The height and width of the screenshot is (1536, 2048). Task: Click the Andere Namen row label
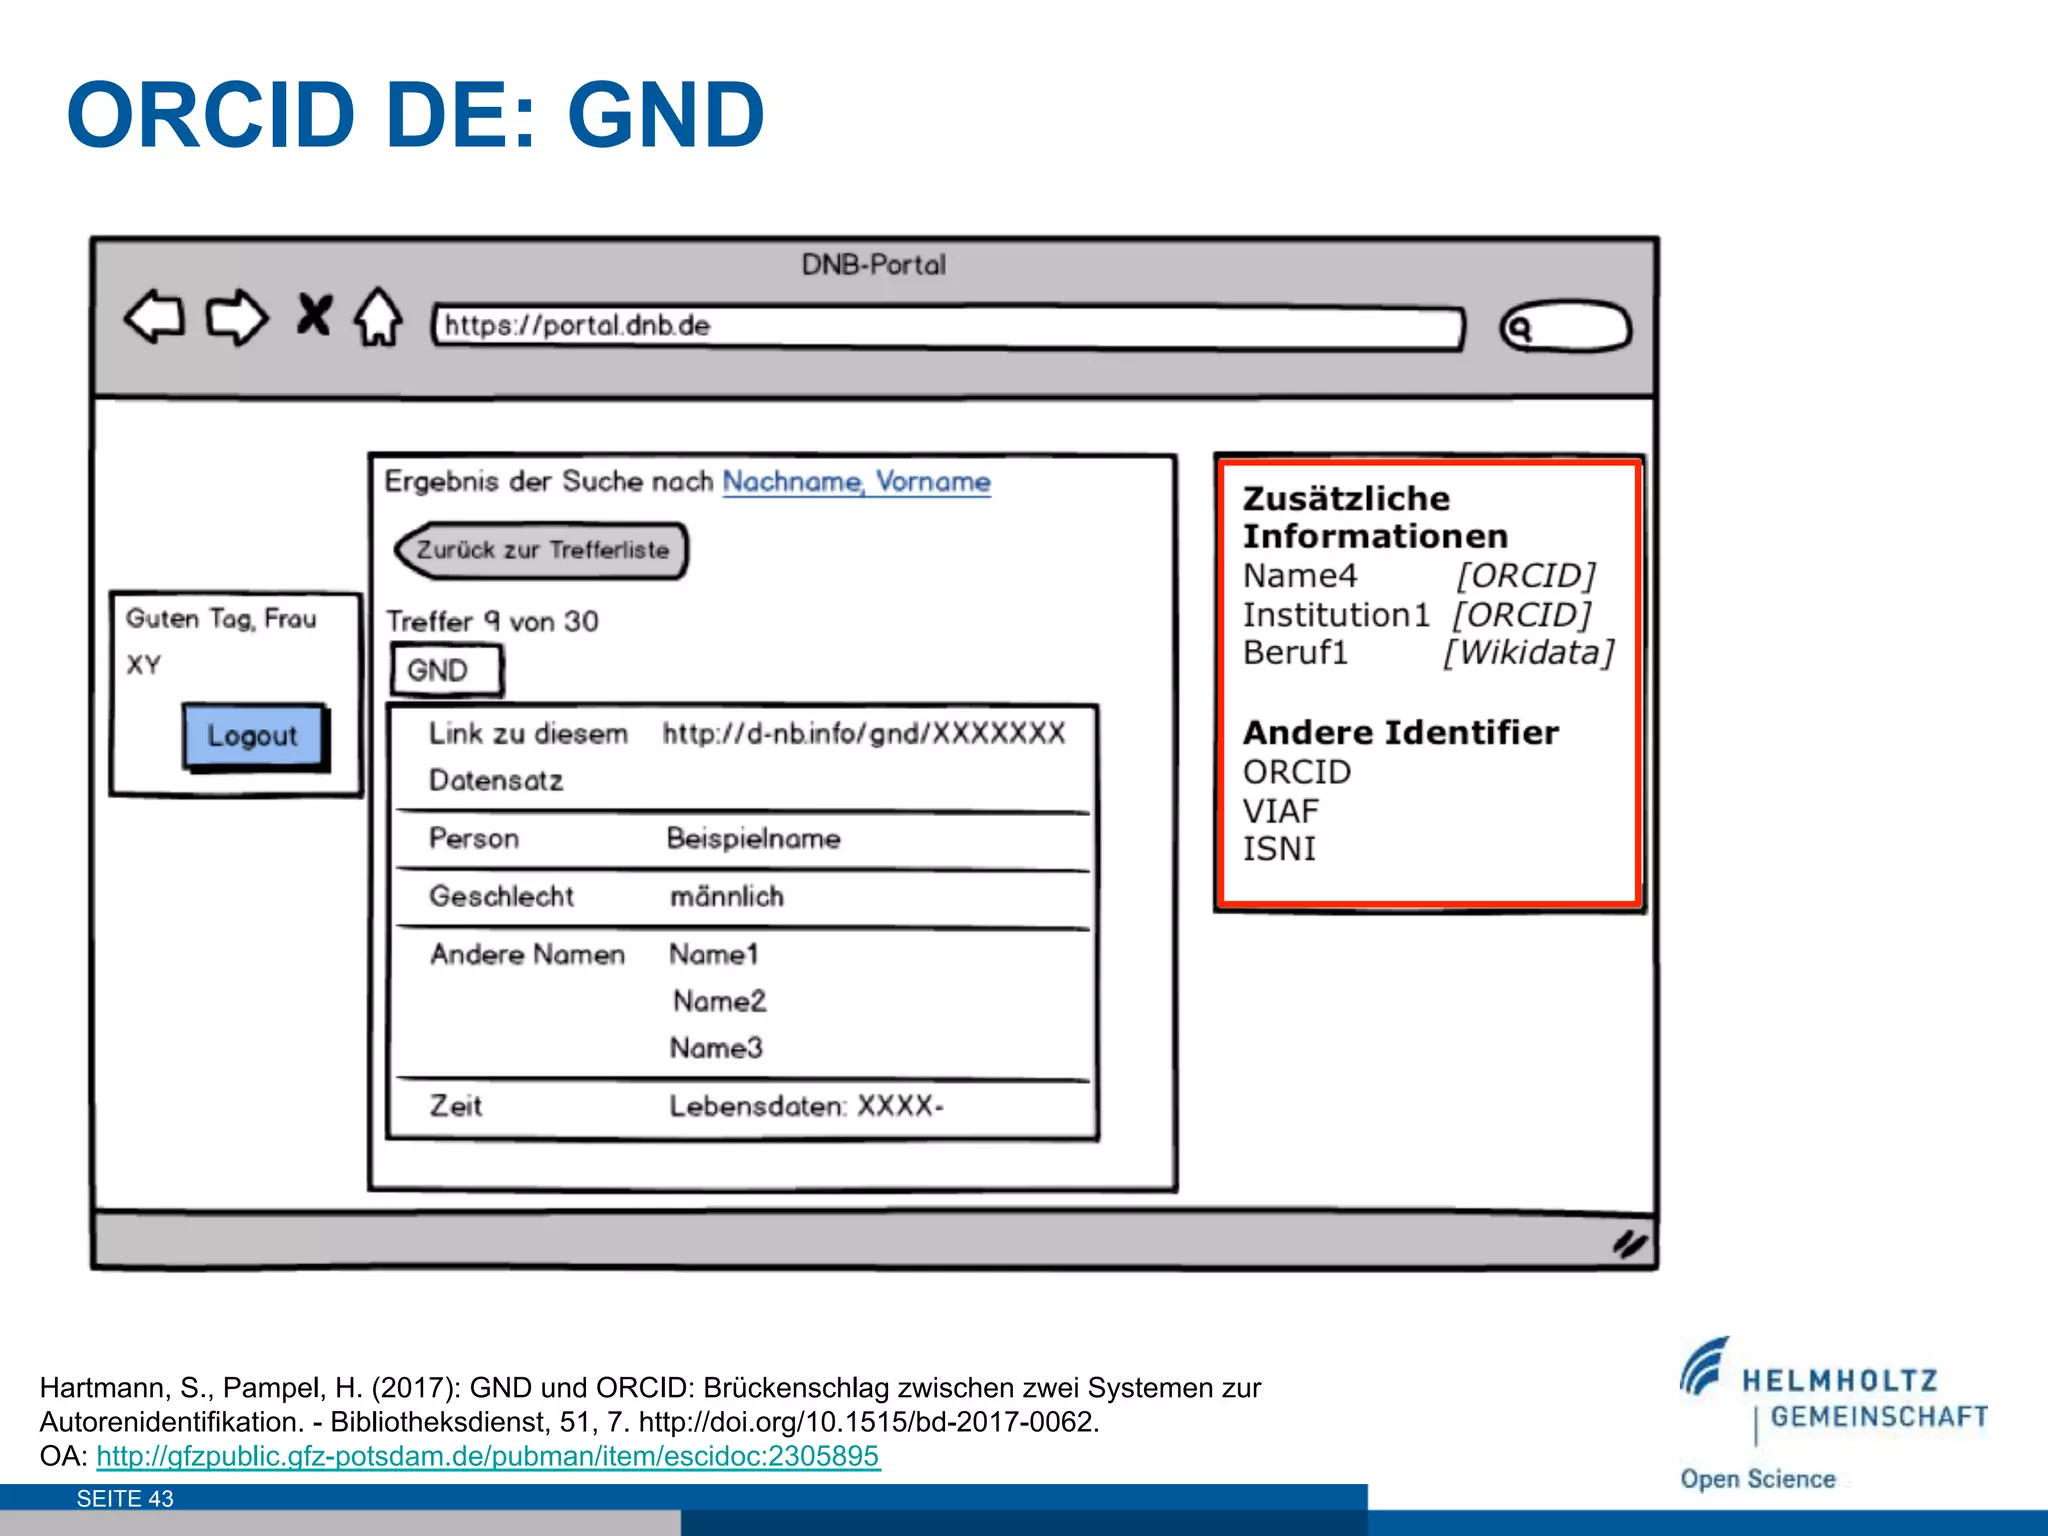pyautogui.click(x=527, y=954)
